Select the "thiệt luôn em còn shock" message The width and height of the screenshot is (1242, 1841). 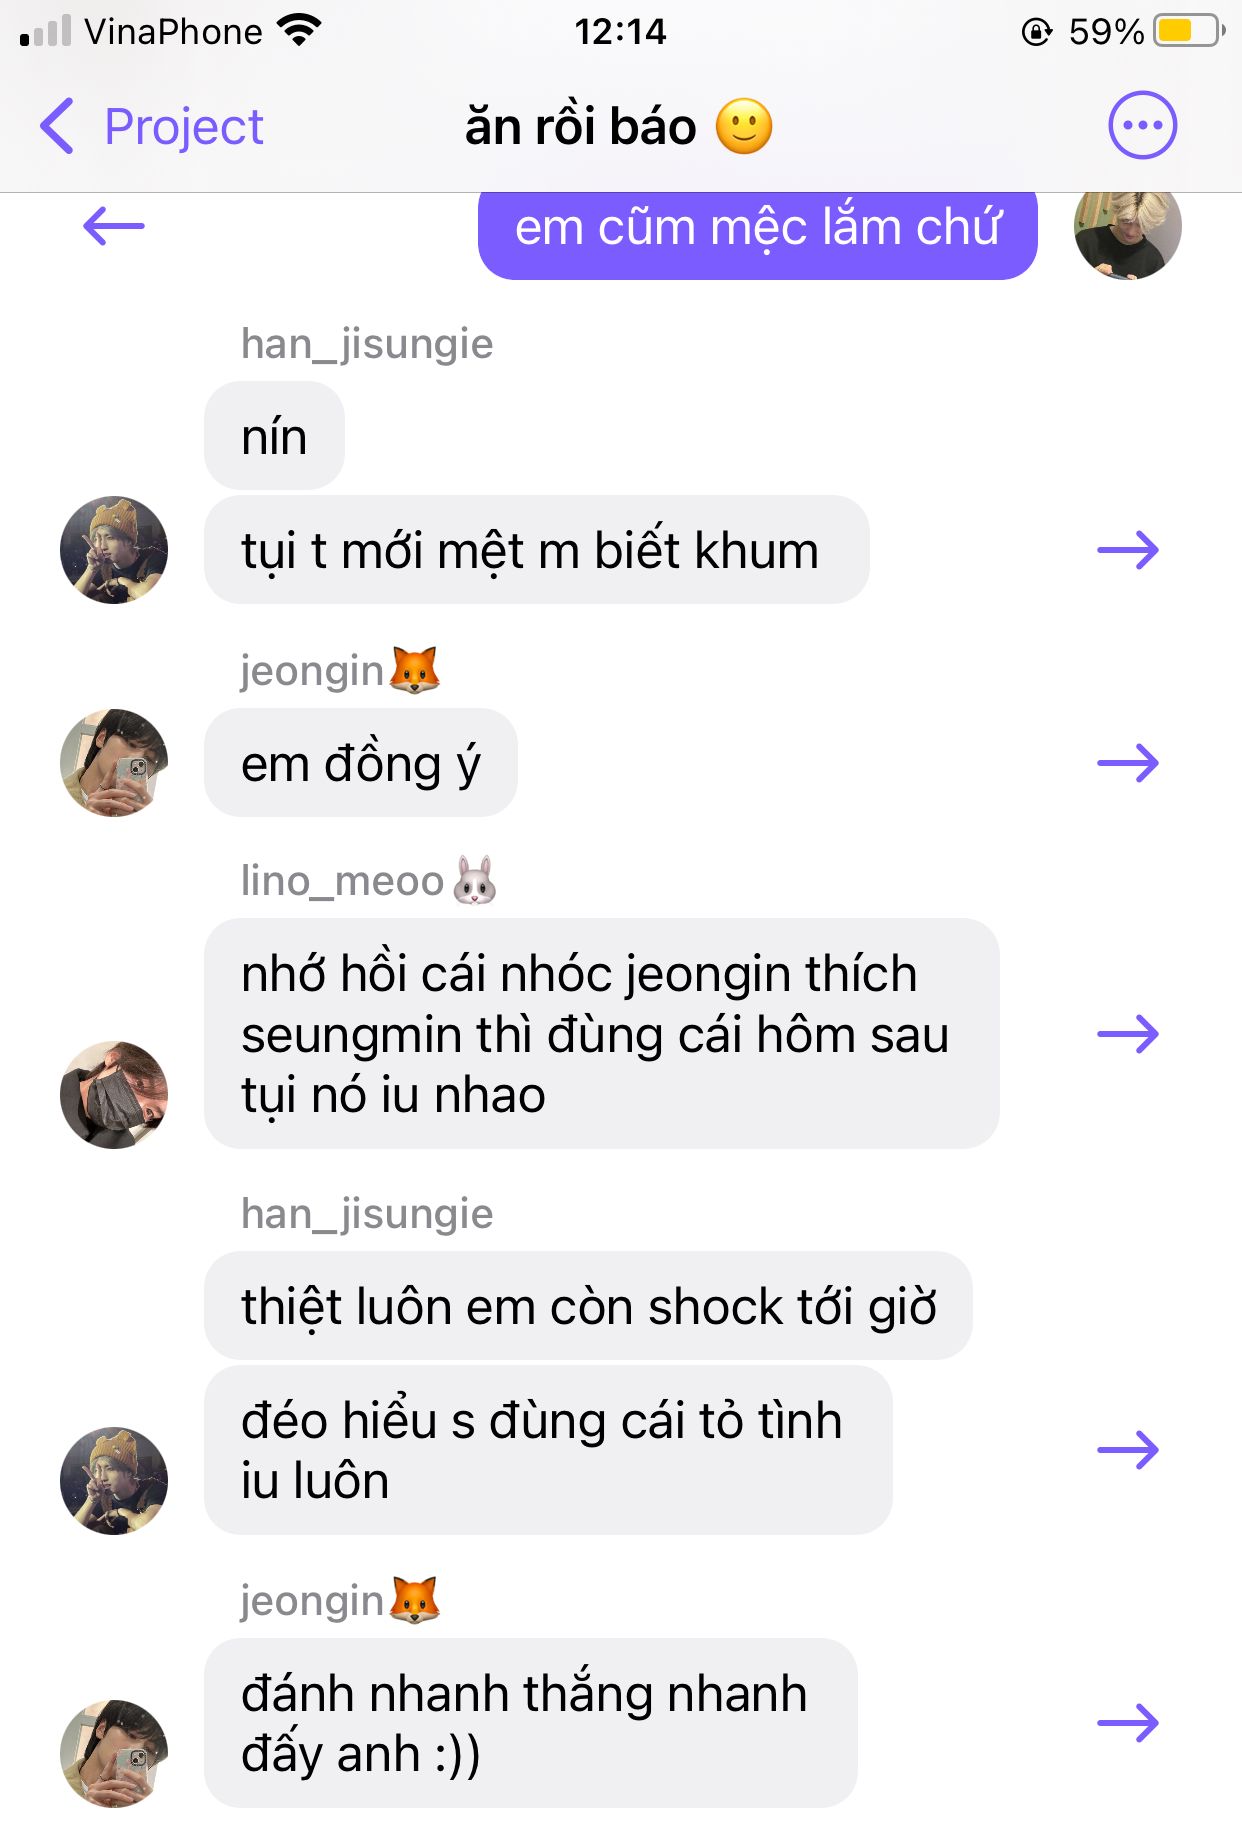pyautogui.click(x=588, y=1306)
